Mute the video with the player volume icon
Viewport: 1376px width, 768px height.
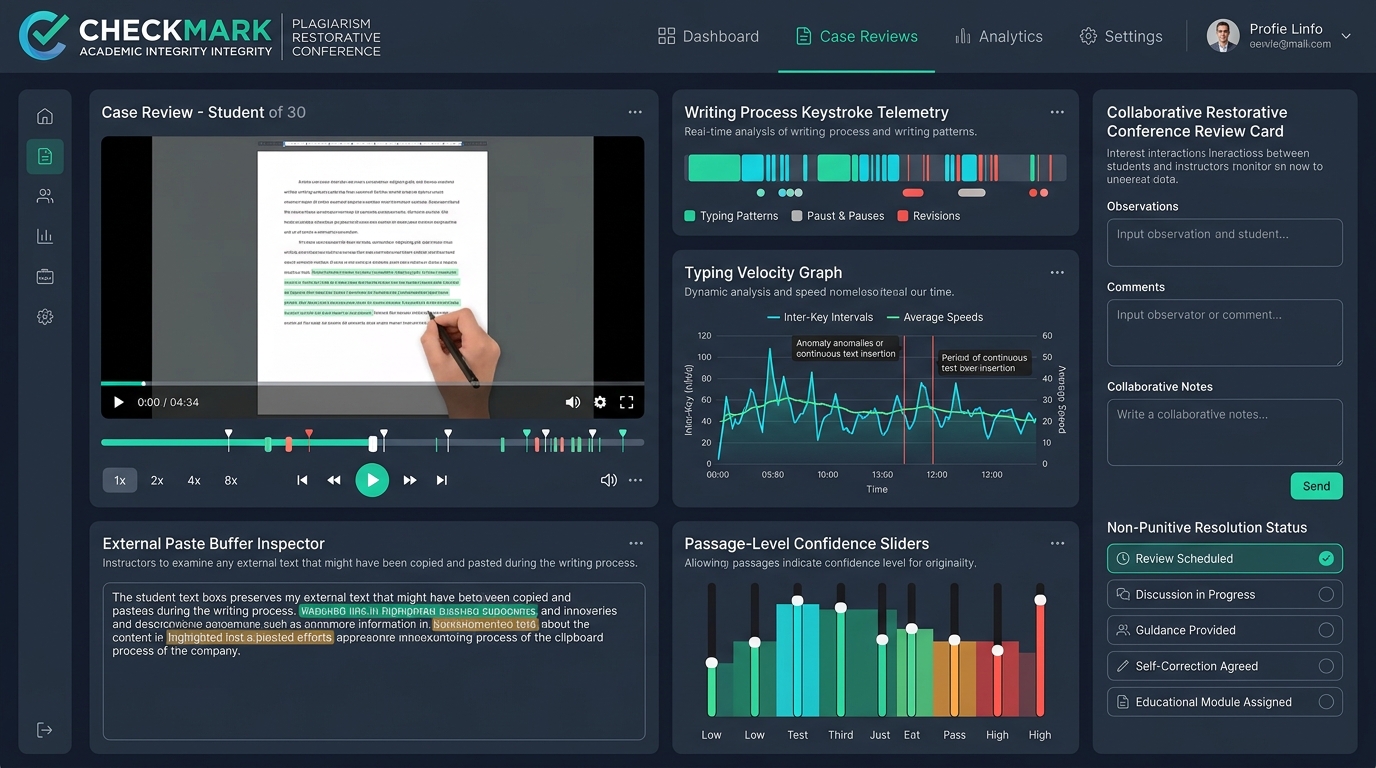[573, 402]
